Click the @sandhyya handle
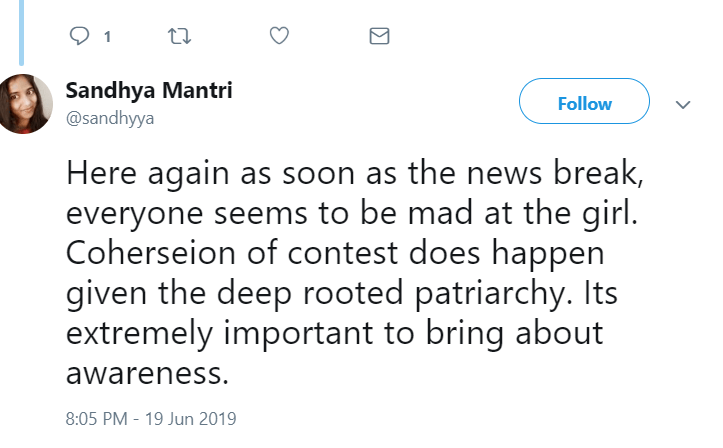This screenshot has height=448, width=723. tap(110, 117)
